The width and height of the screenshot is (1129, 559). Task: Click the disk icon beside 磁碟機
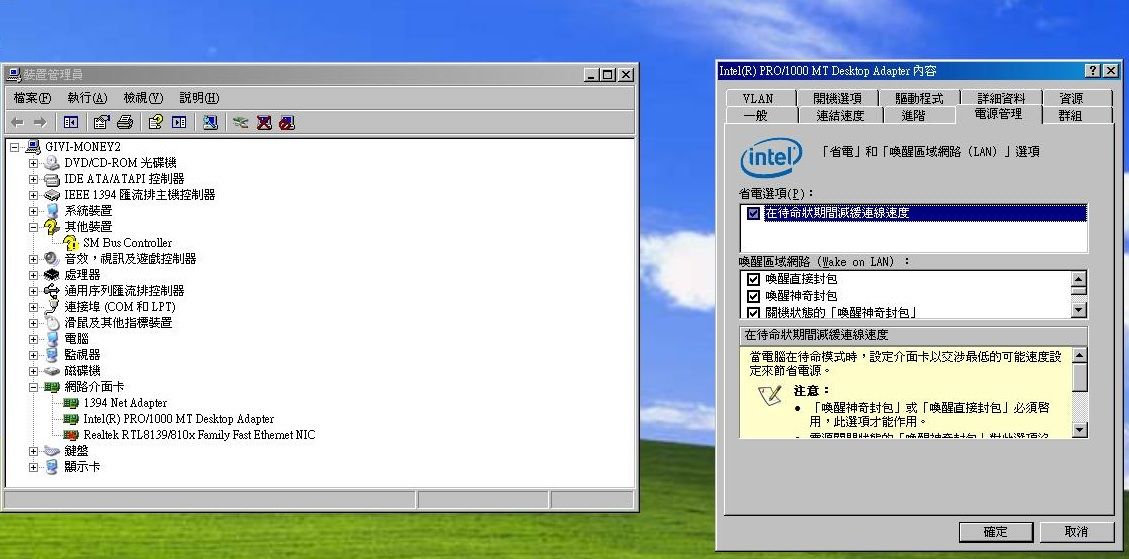point(52,370)
